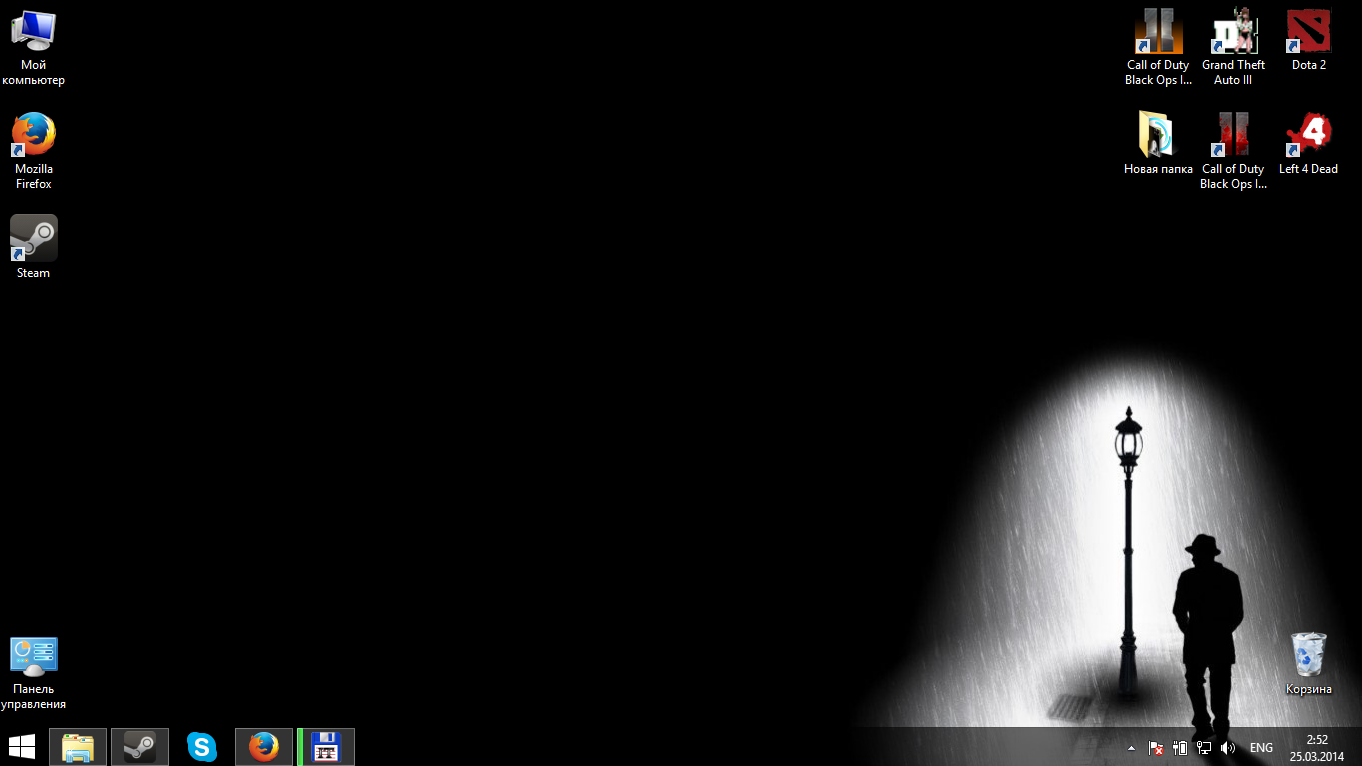Screen dimensions: 1362x766
Task: Change the ENG input language indicator
Action: 1261,748
